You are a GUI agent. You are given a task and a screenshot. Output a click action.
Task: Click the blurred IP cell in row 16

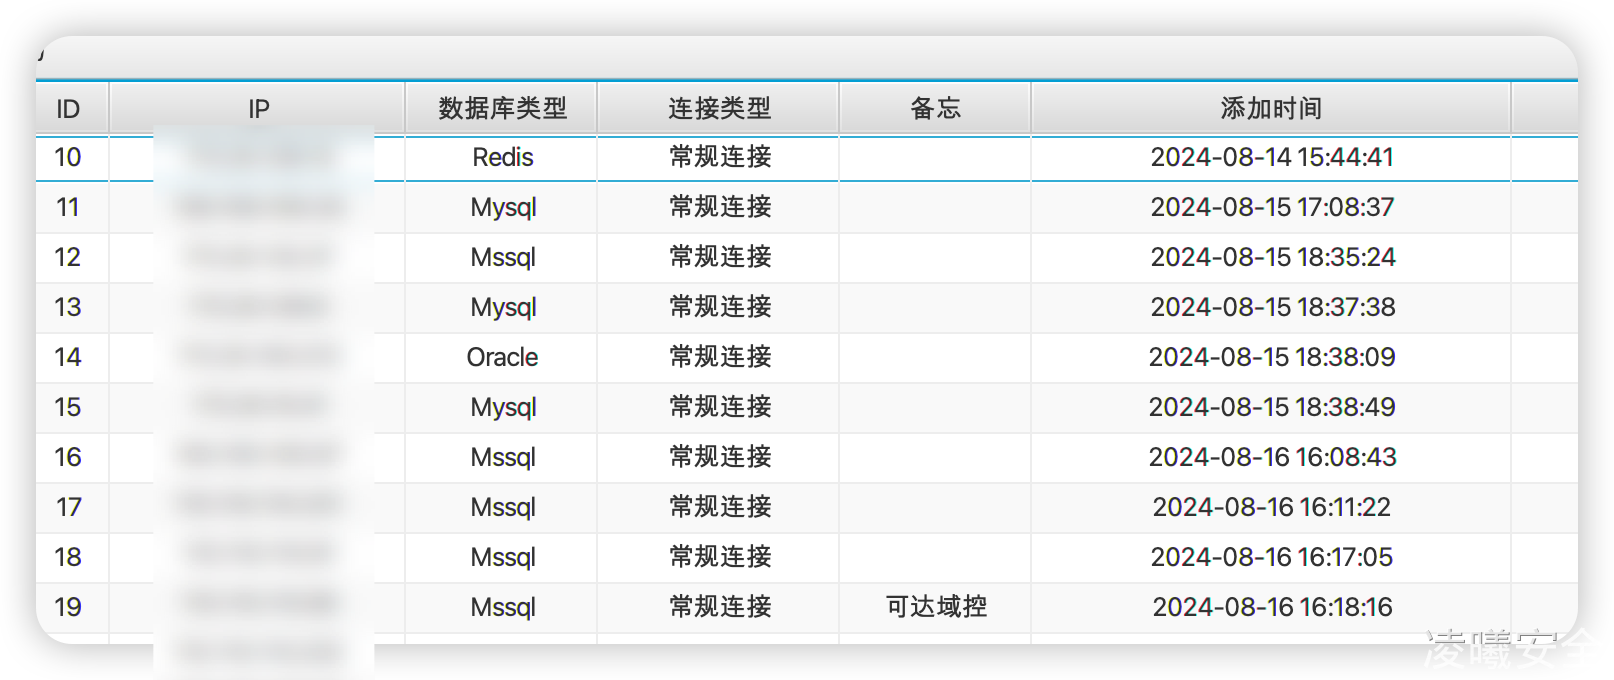click(x=260, y=458)
